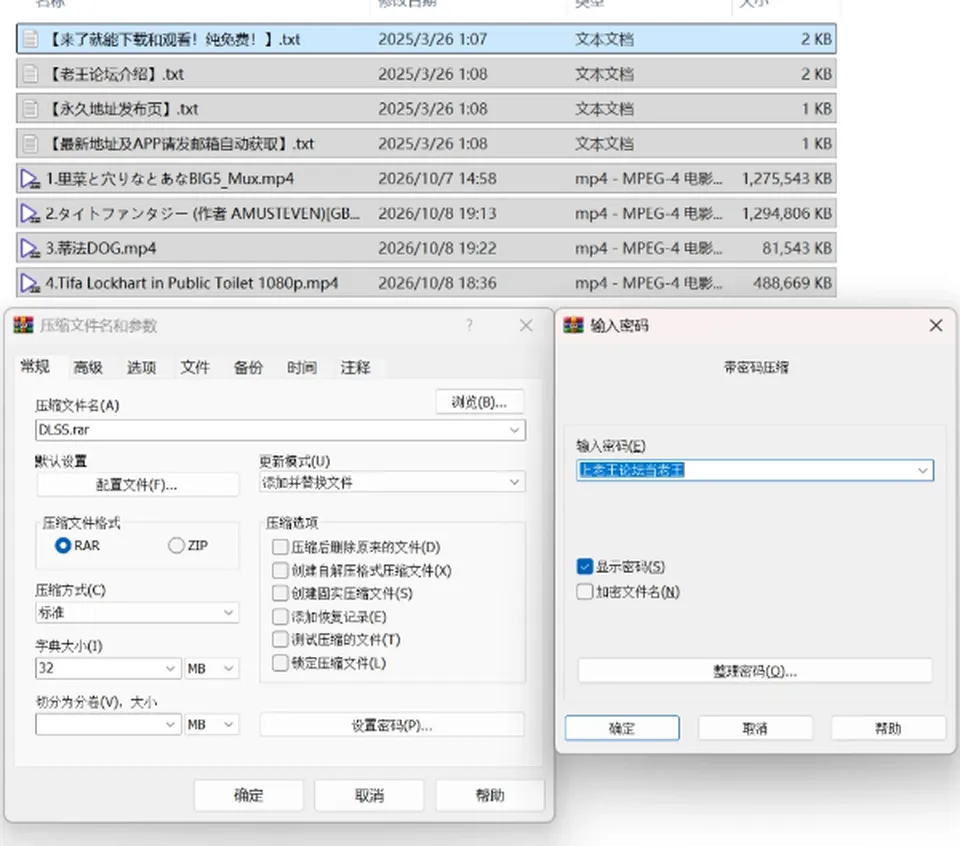960x846 pixels.
Task: Open the empty 切分为分卷 size dropdown
Action: click(170, 725)
